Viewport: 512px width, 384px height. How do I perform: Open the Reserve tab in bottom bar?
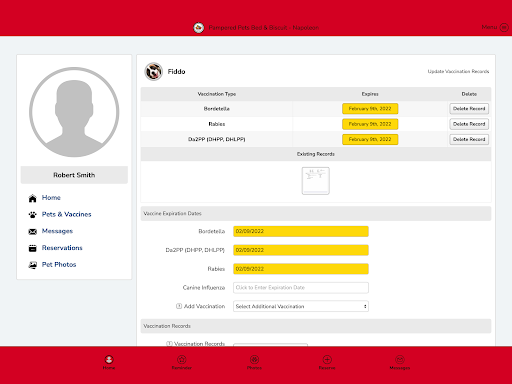tap(327, 362)
